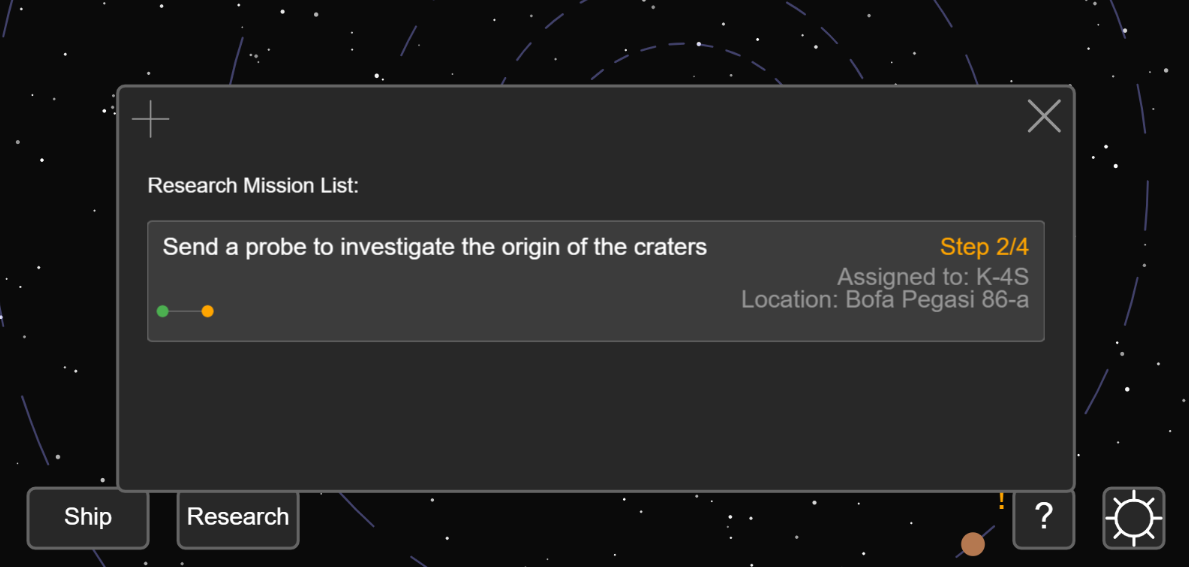The height and width of the screenshot is (567, 1189).
Task: Open the star system sun icon button
Action: 1133,518
